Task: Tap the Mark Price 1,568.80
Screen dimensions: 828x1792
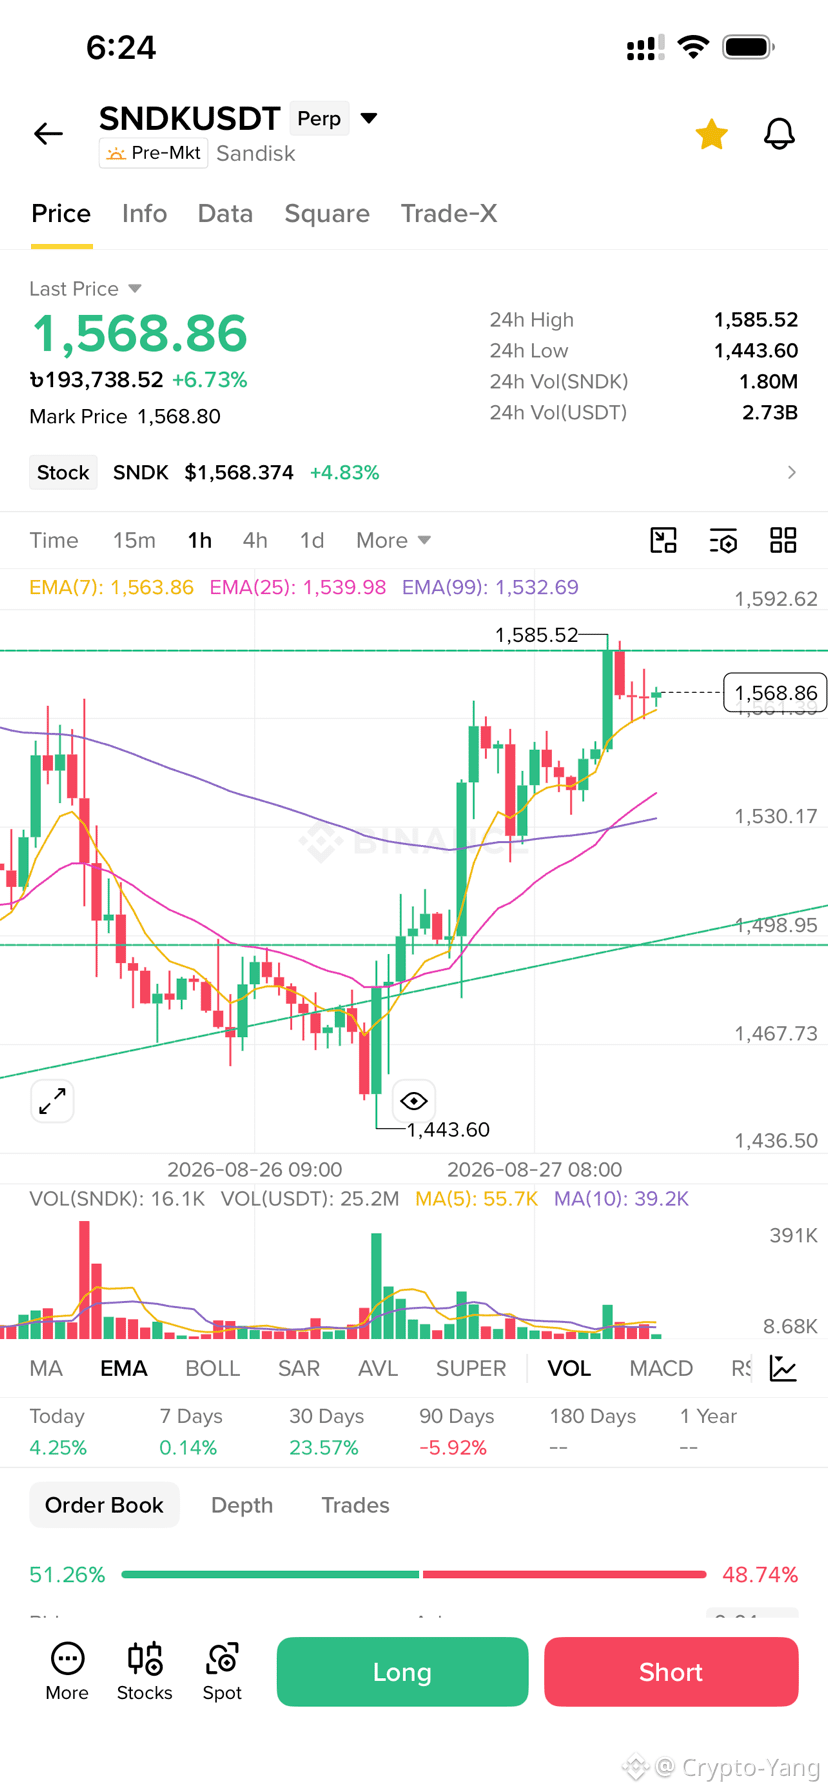Action: pyautogui.click(x=125, y=416)
